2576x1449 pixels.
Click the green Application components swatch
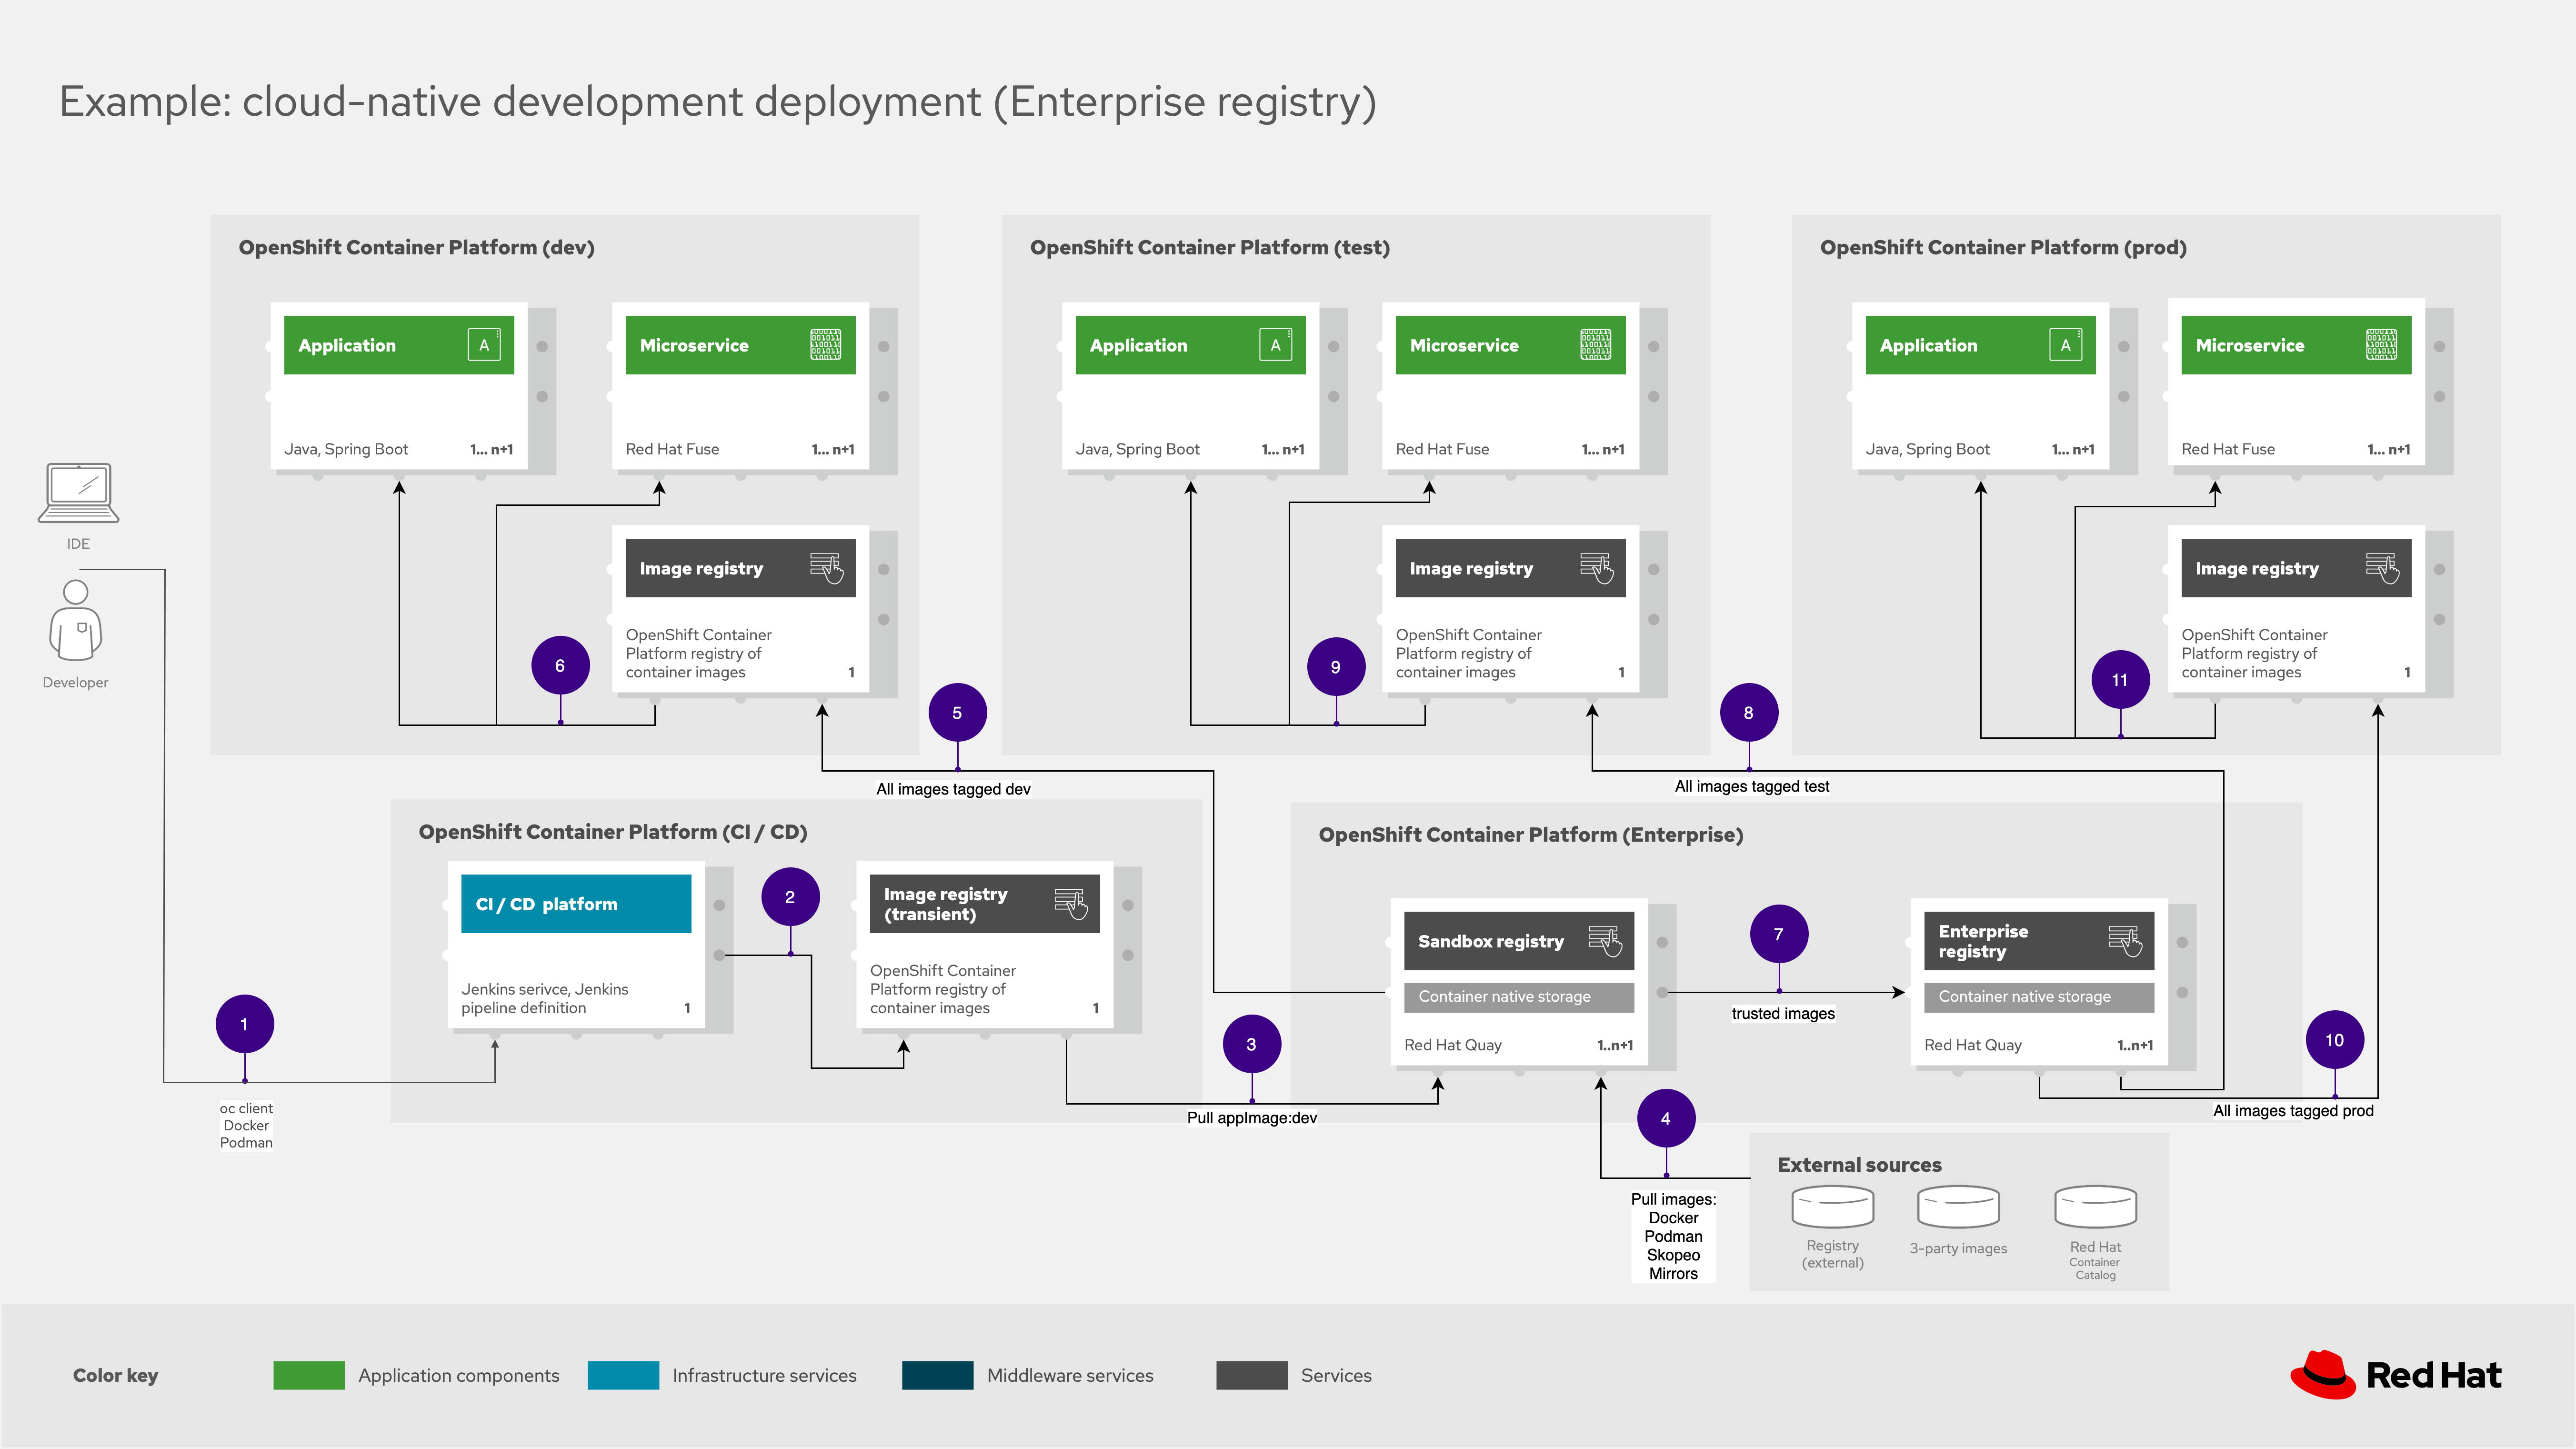[x=309, y=1375]
